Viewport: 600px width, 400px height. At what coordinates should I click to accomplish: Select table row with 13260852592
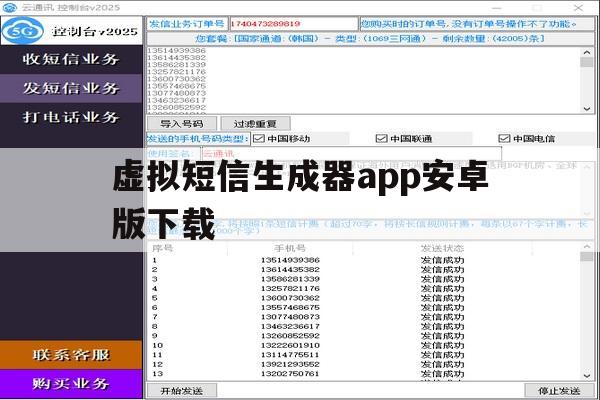pos(364,336)
